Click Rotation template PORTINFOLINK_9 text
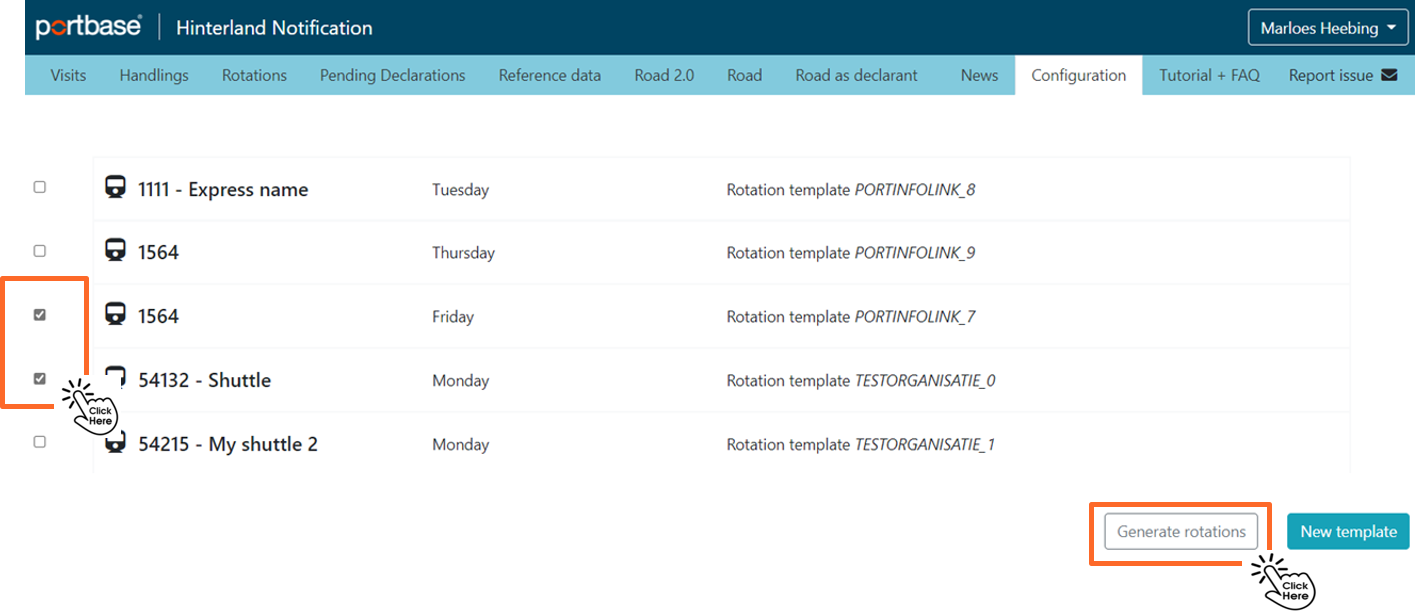Screen dimensions: 1415x613 [851, 253]
